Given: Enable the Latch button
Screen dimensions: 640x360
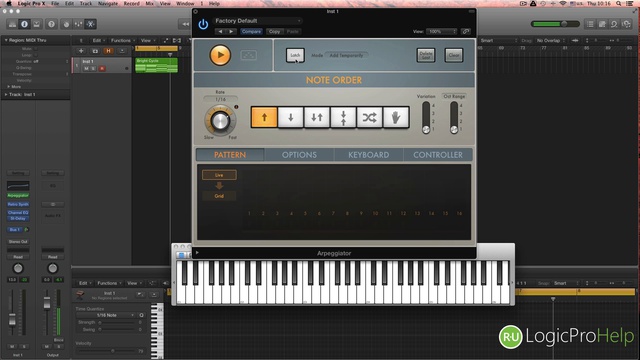Looking at the screenshot, I should (295, 55).
